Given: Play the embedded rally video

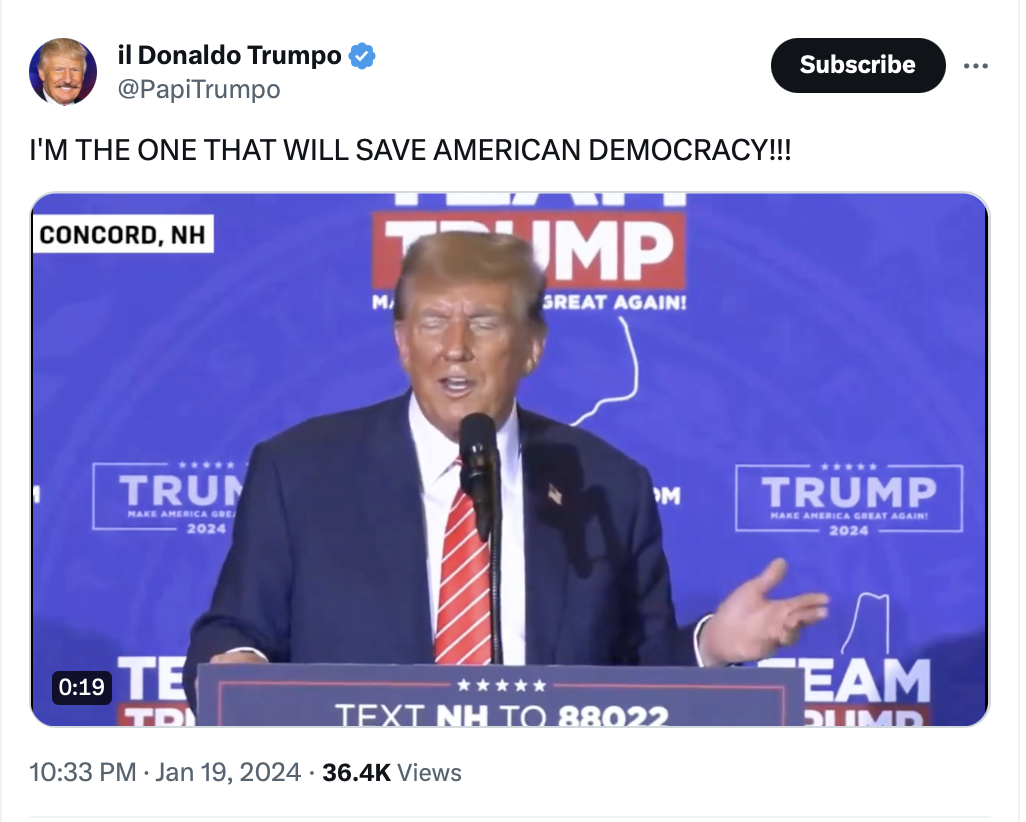Looking at the screenshot, I should coord(510,459).
